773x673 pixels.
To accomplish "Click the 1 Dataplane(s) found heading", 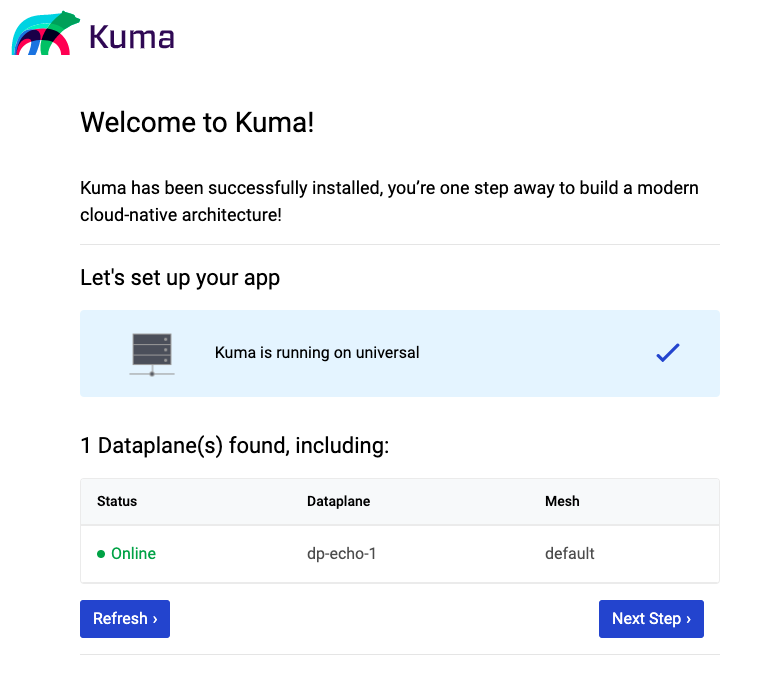I will [235, 446].
